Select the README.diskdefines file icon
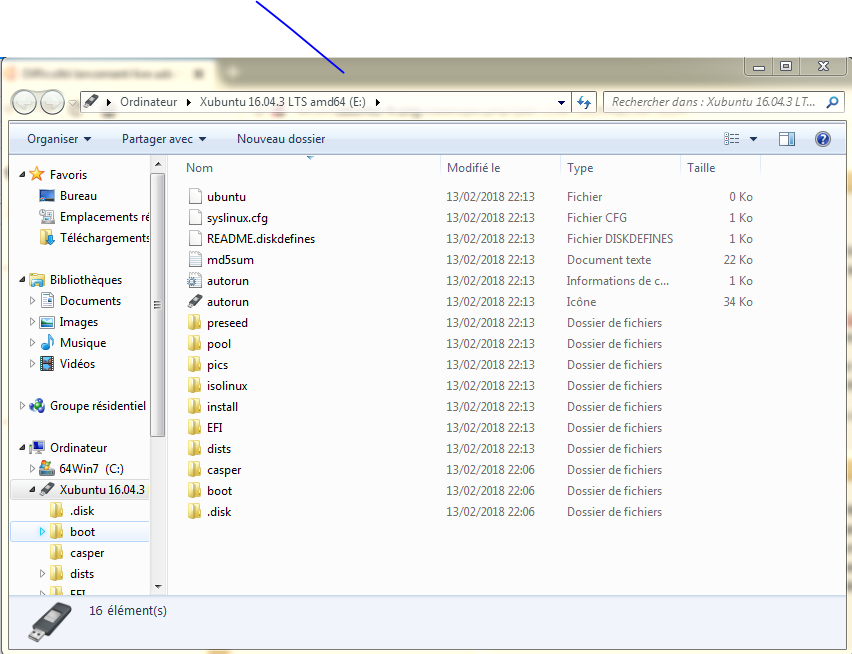 click(195, 238)
